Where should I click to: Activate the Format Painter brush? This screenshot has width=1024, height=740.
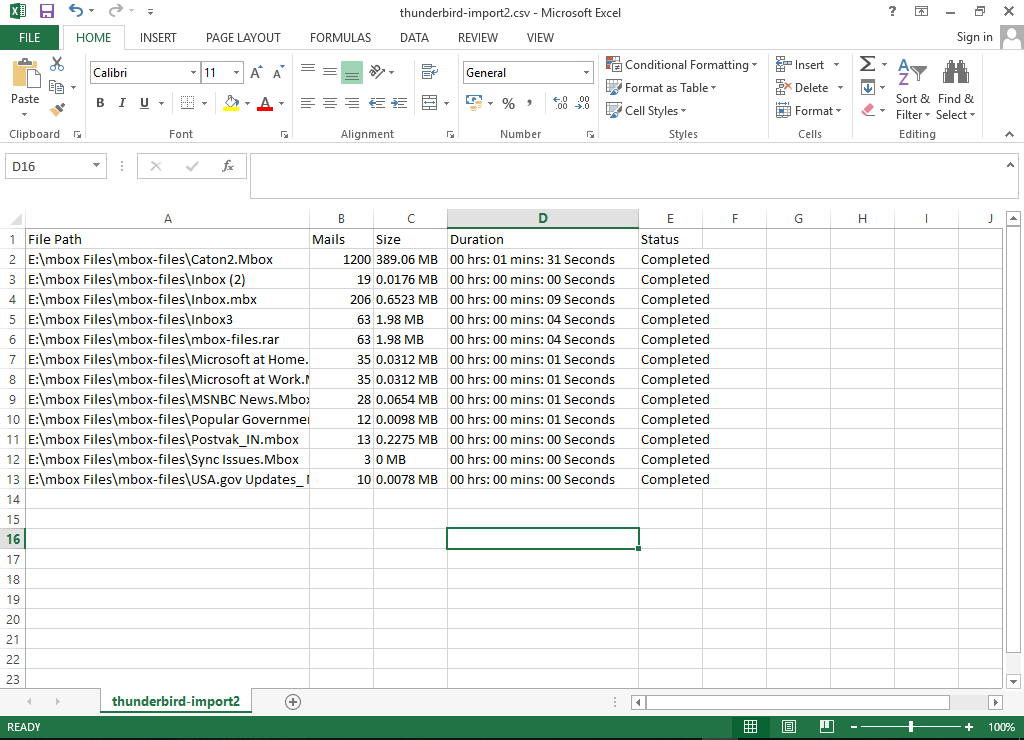[x=57, y=109]
